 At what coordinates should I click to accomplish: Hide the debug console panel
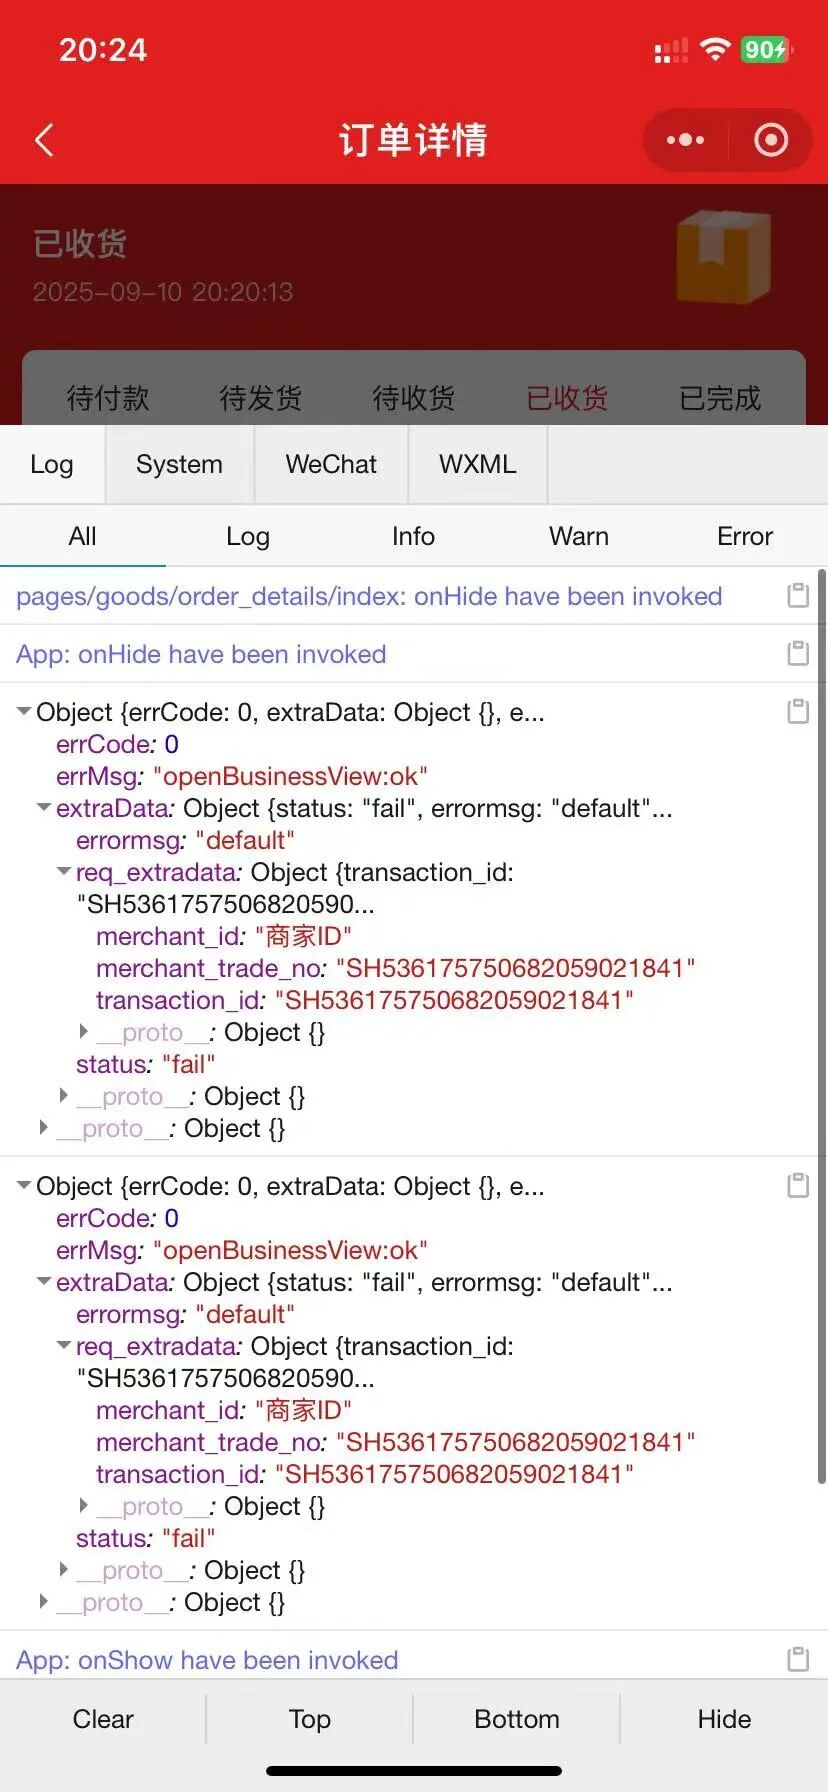pyautogui.click(x=724, y=1719)
